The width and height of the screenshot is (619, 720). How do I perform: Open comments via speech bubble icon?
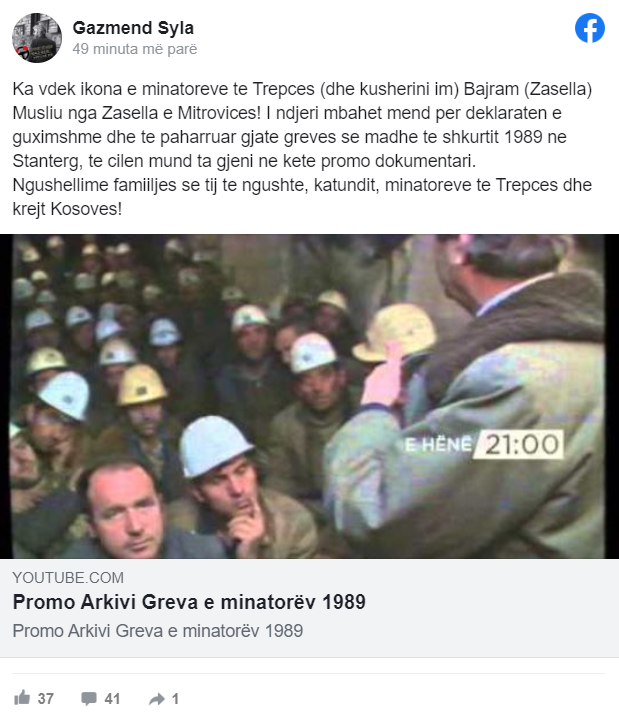[89, 698]
